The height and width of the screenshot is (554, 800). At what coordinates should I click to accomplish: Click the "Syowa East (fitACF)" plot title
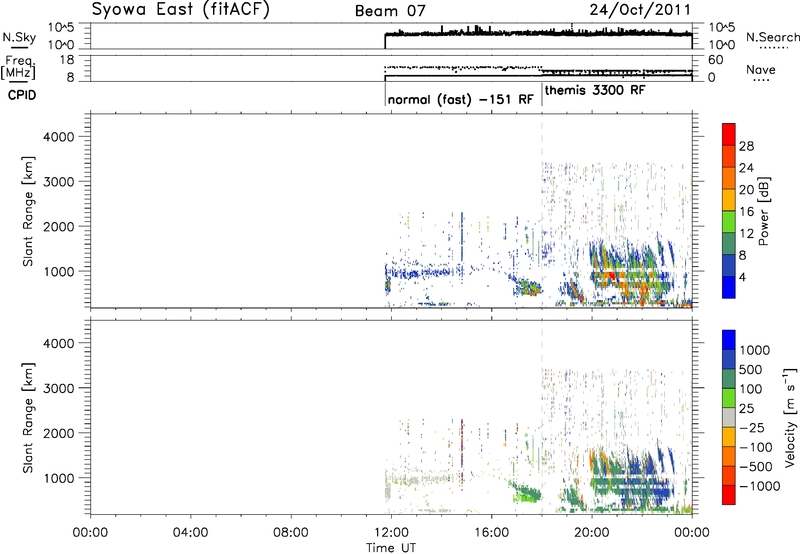point(180,9)
